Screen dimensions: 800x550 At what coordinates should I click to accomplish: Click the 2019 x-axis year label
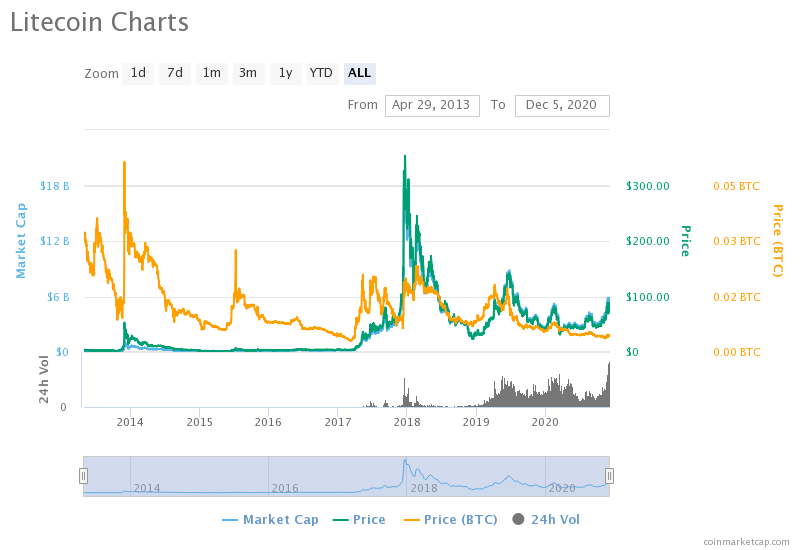coord(476,422)
